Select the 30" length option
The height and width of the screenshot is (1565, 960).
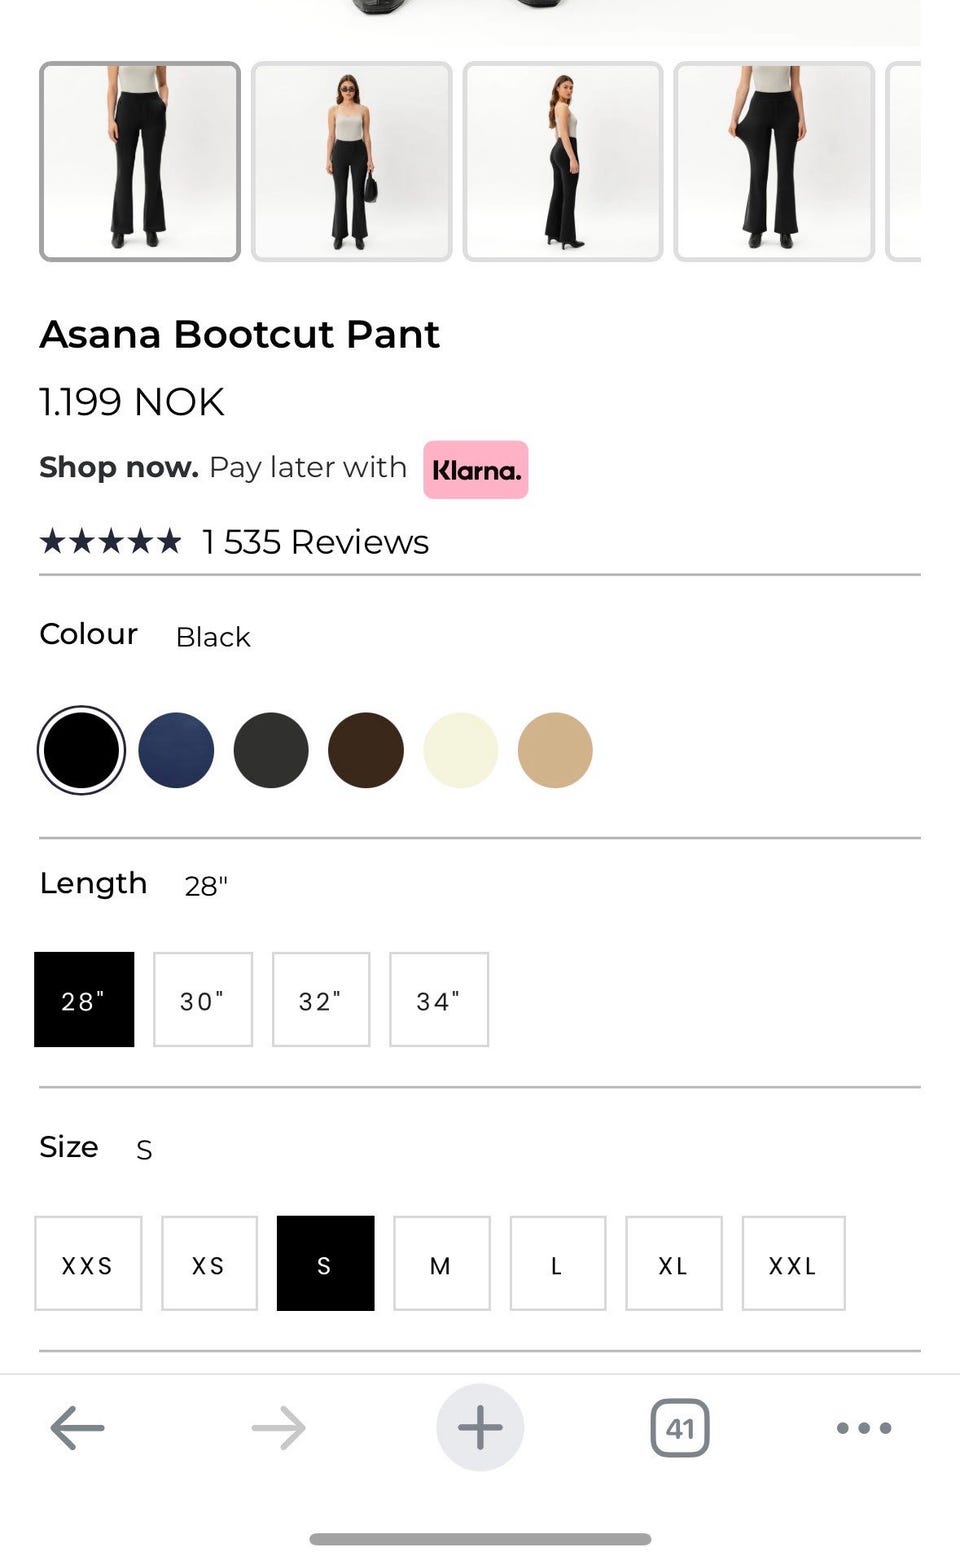[203, 1000]
